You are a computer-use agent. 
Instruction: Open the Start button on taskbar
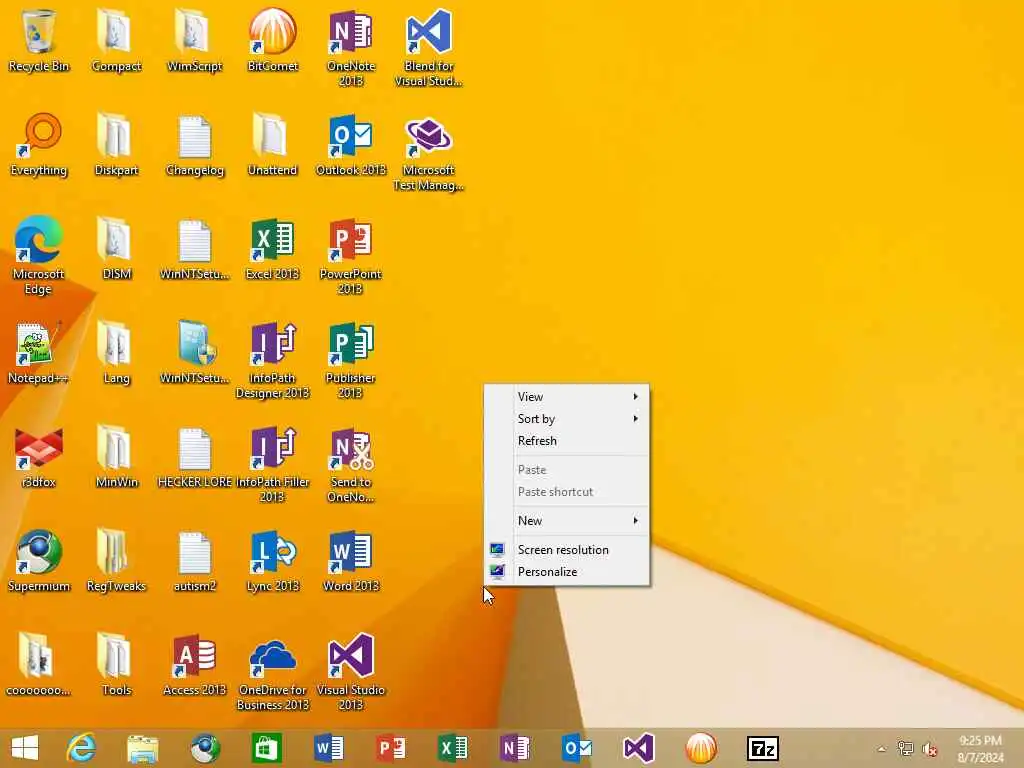coord(25,748)
